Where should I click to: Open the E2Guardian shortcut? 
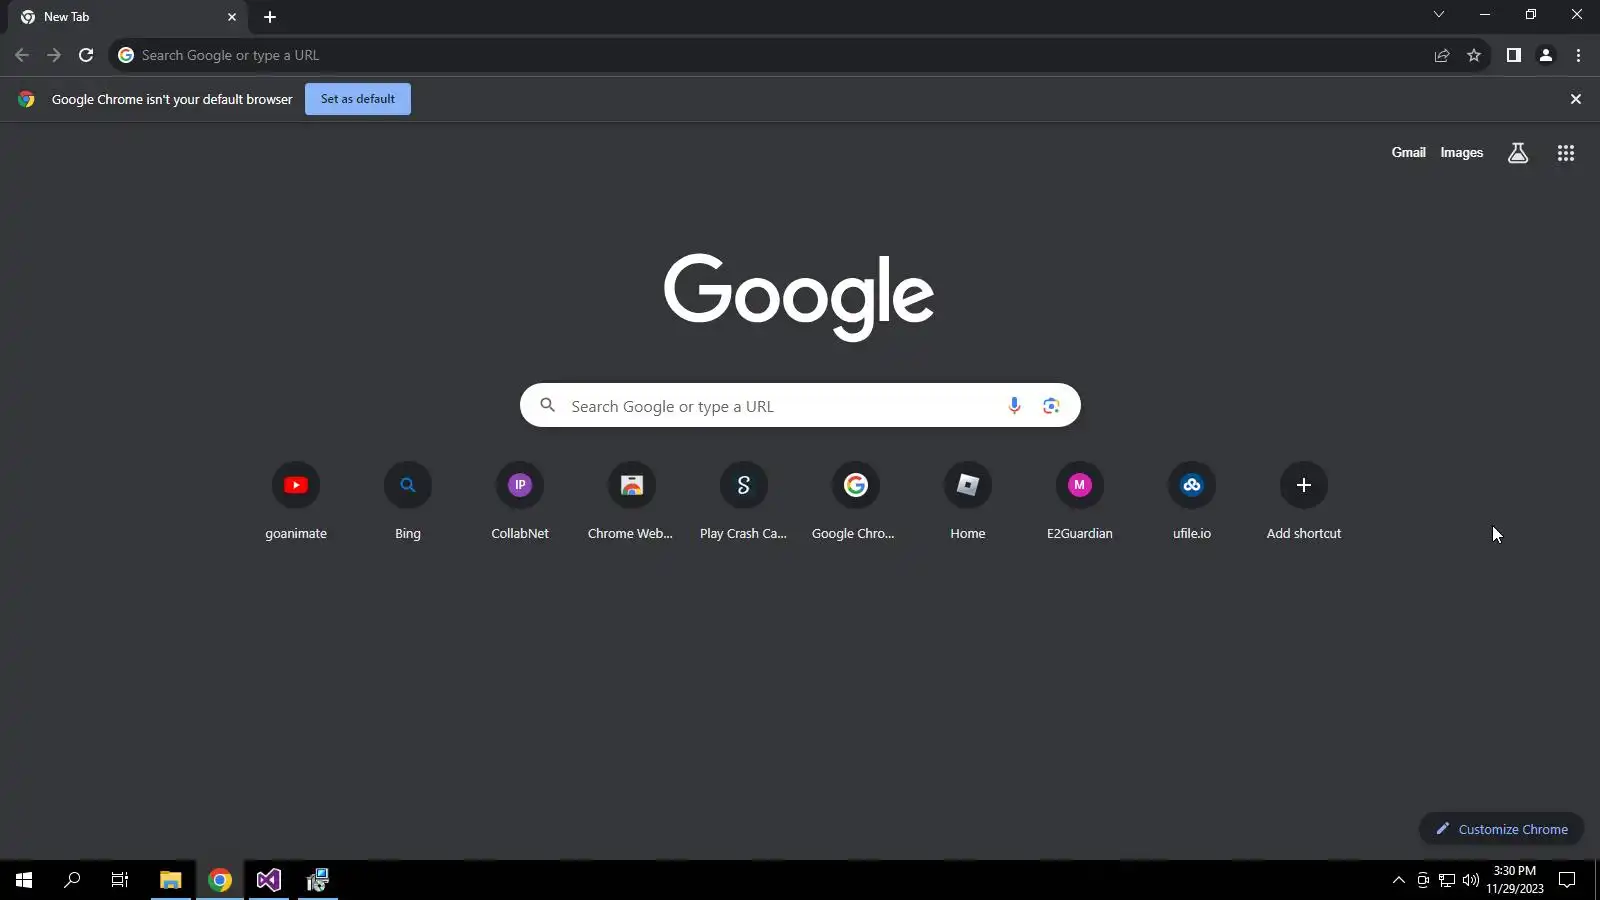coord(1080,502)
